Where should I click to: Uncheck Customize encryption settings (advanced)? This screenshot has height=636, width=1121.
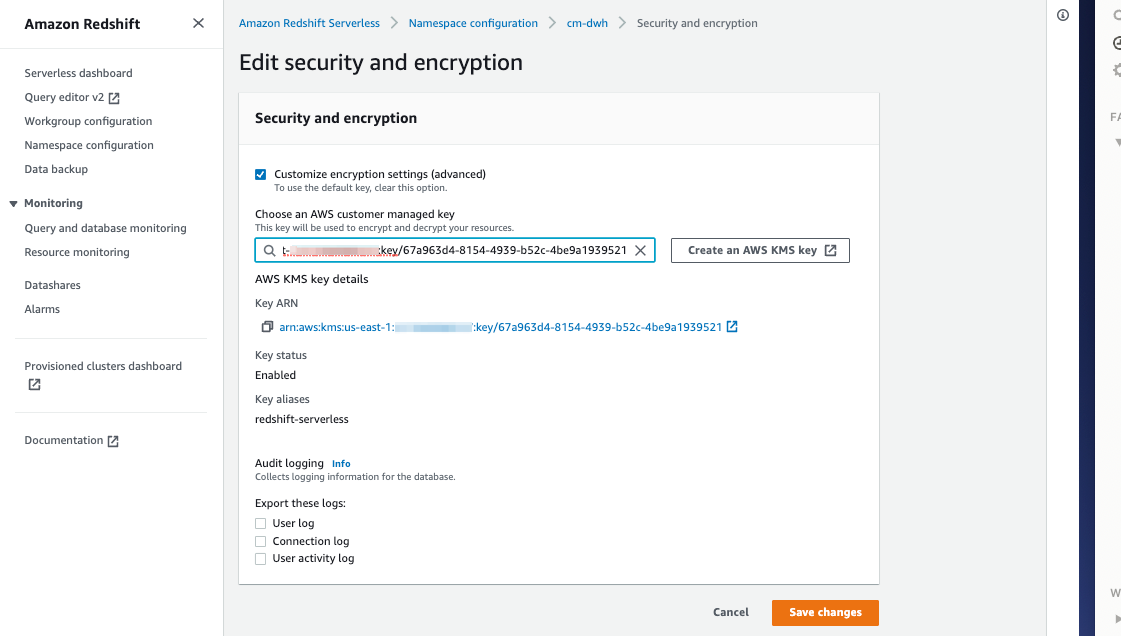pyautogui.click(x=260, y=174)
